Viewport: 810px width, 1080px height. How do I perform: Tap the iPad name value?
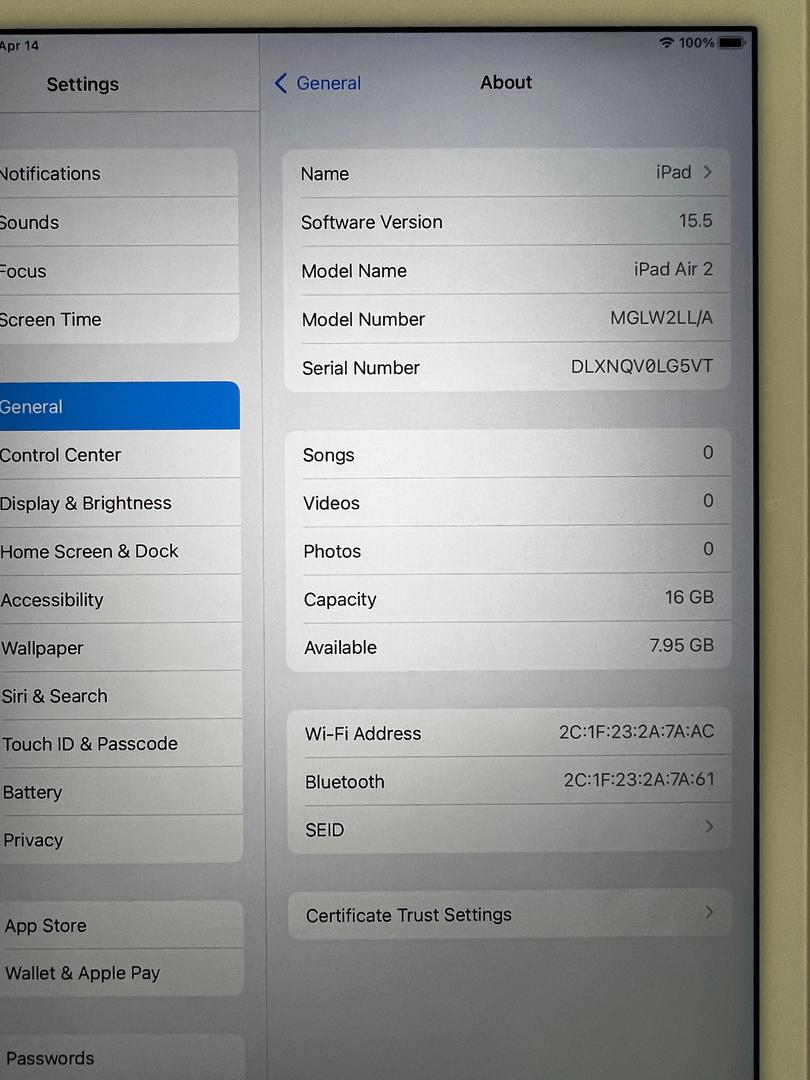click(x=674, y=172)
